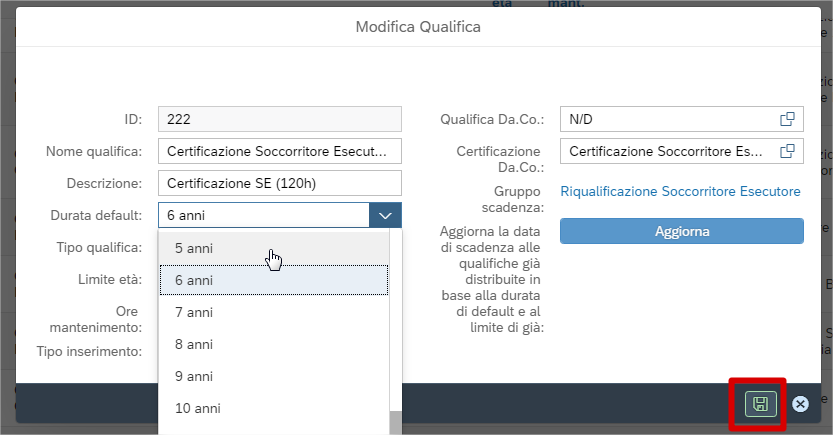Choose 9 anni as default duration
833x435 pixels.
273,376
